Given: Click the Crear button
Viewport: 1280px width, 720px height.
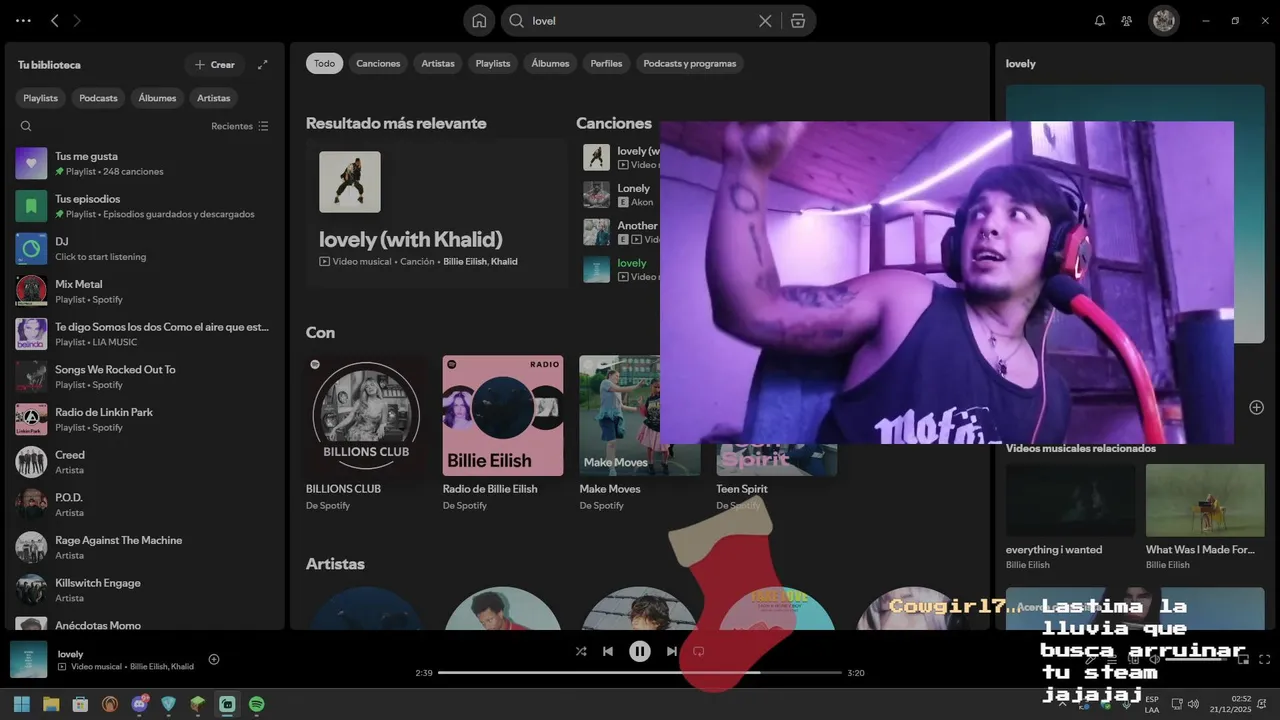Looking at the screenshot, I should [215, 64].
